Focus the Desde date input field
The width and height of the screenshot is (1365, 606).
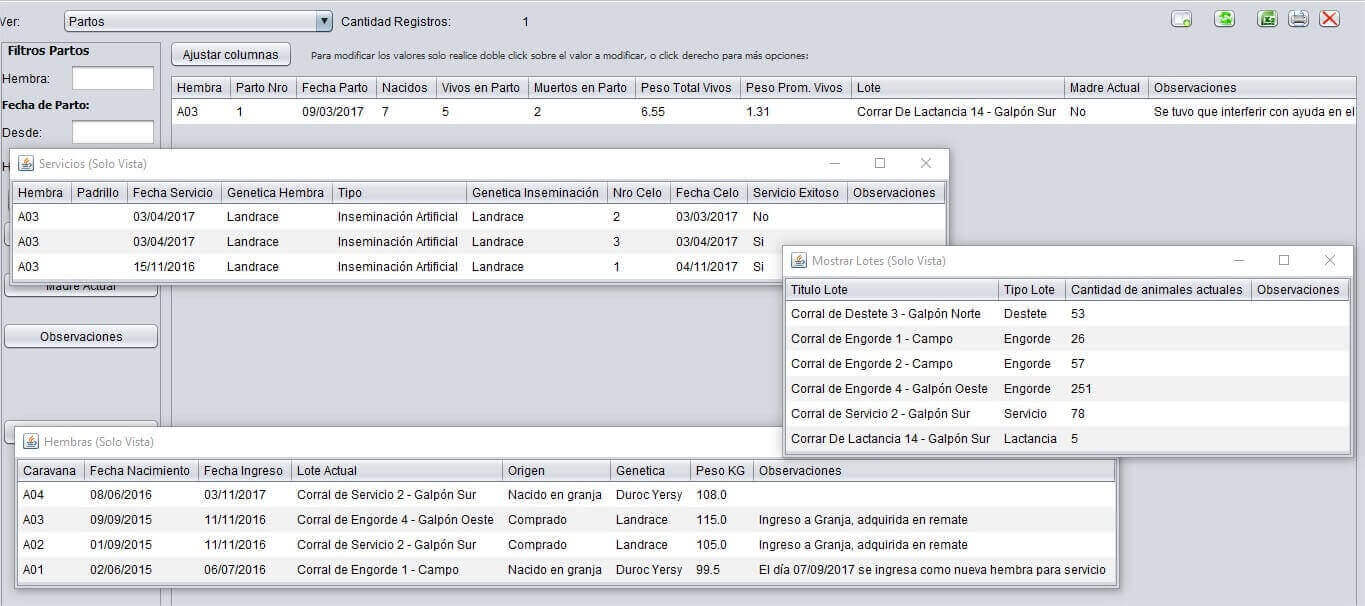point(113,132)
